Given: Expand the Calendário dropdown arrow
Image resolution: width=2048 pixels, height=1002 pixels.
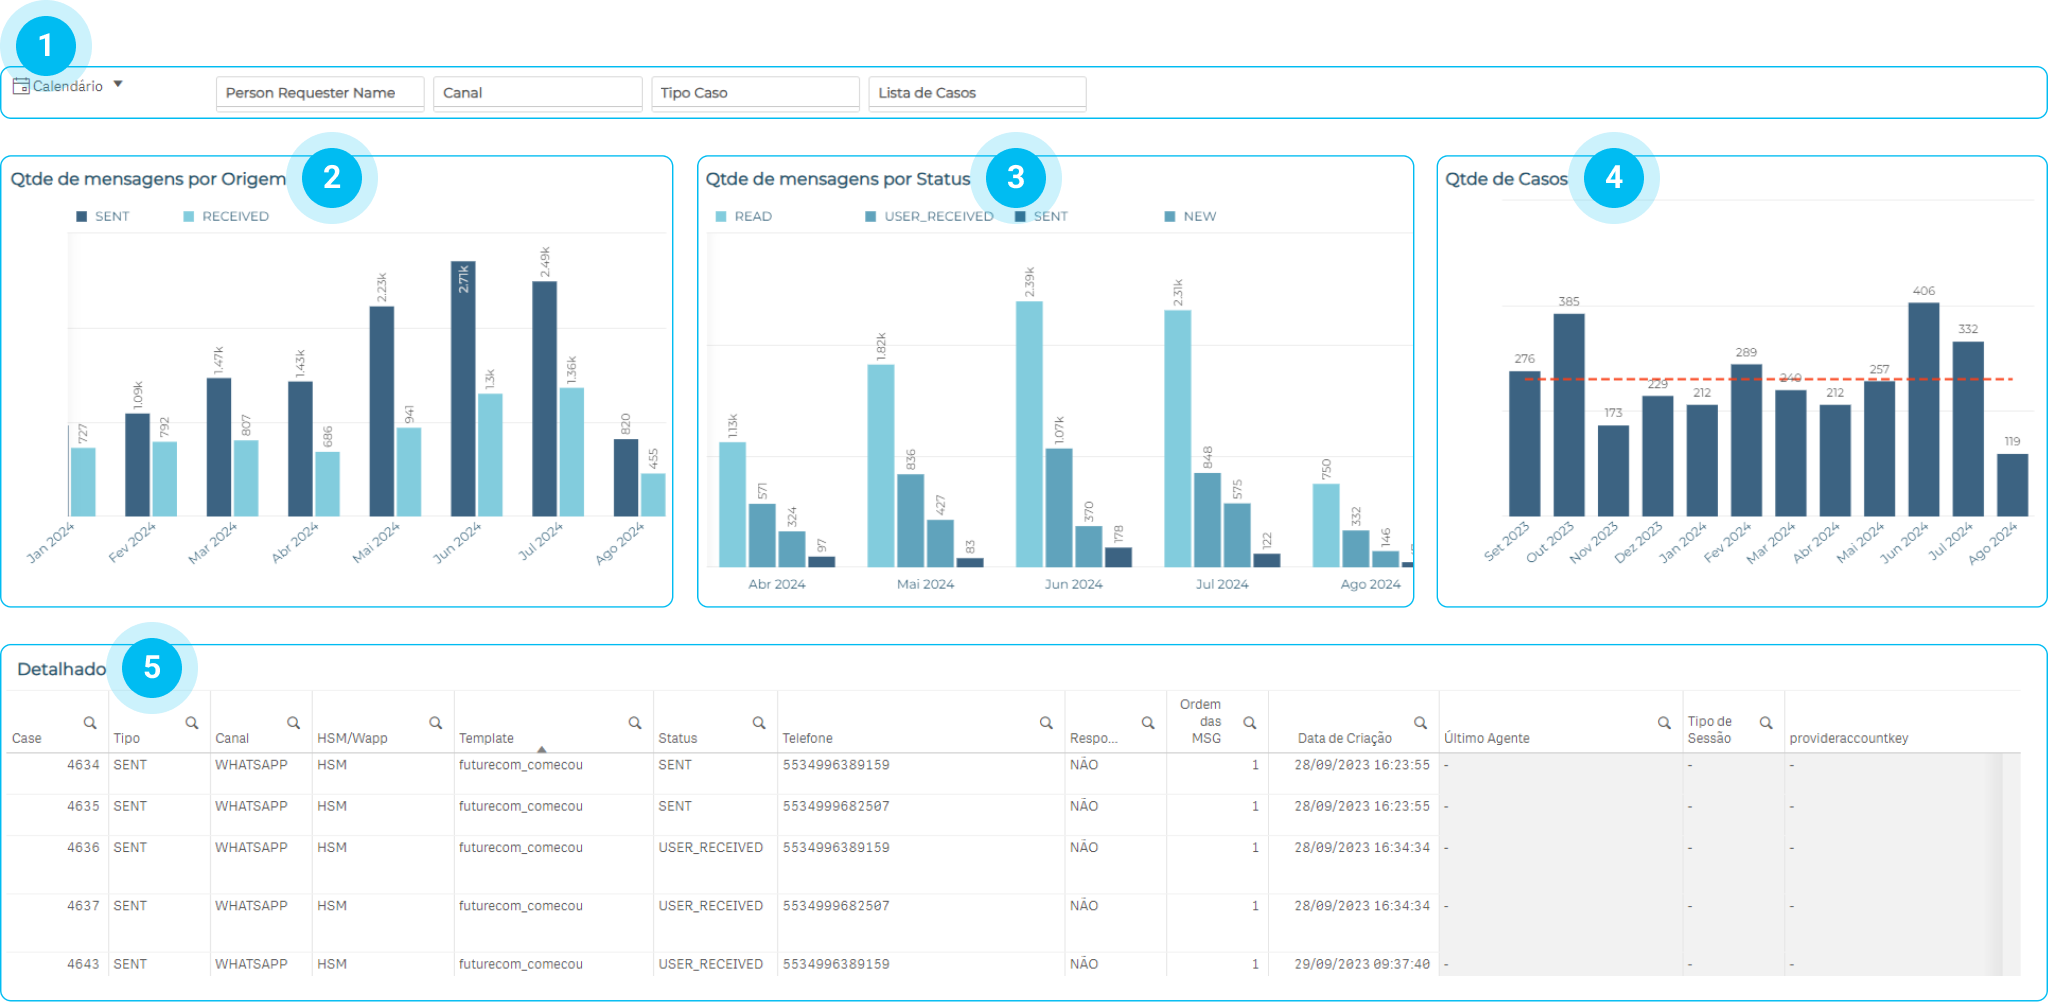Looking at the screenshot, I should 118,84.
